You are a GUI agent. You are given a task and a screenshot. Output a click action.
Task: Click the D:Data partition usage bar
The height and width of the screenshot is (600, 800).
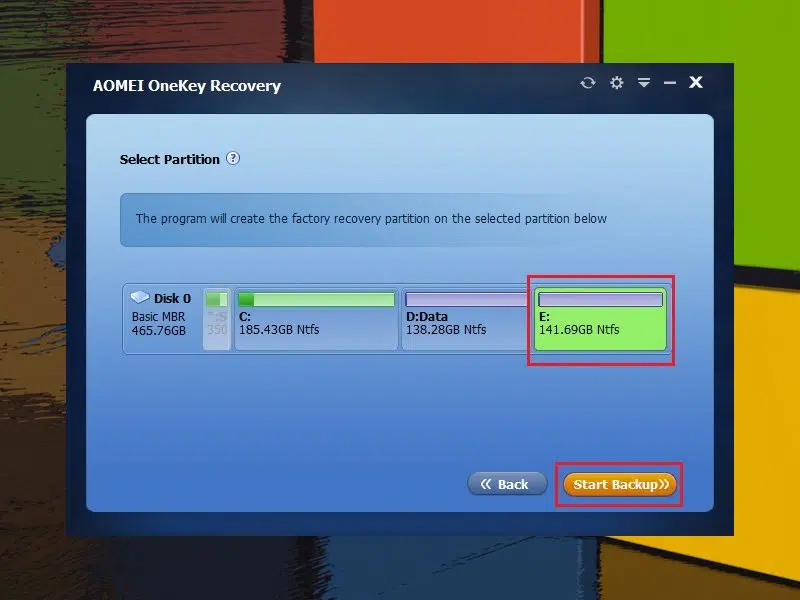tap(466, 299)
